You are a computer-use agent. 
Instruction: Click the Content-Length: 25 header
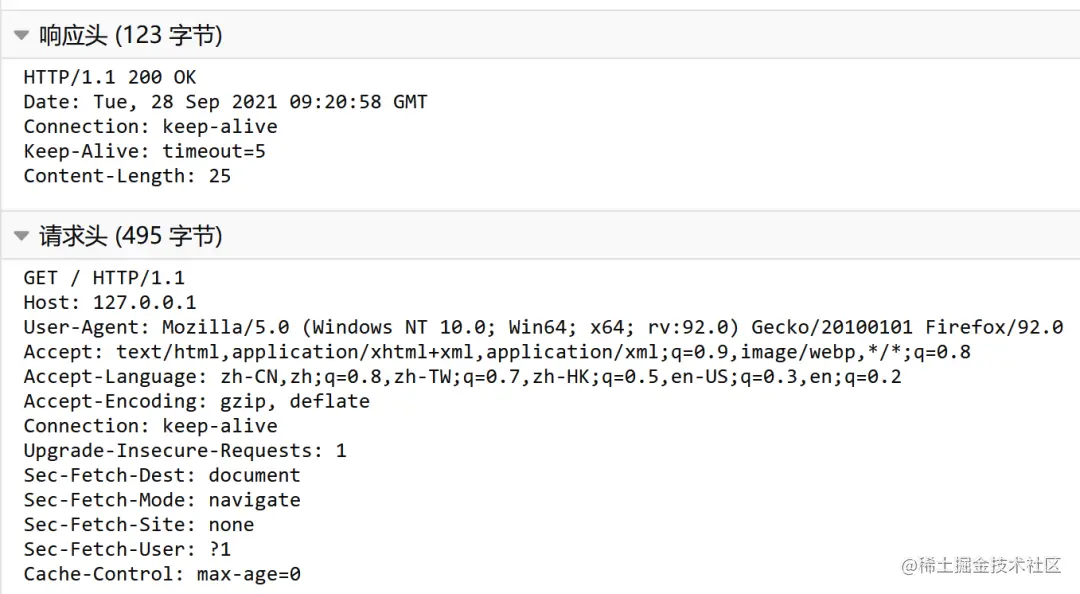(127, 176)
